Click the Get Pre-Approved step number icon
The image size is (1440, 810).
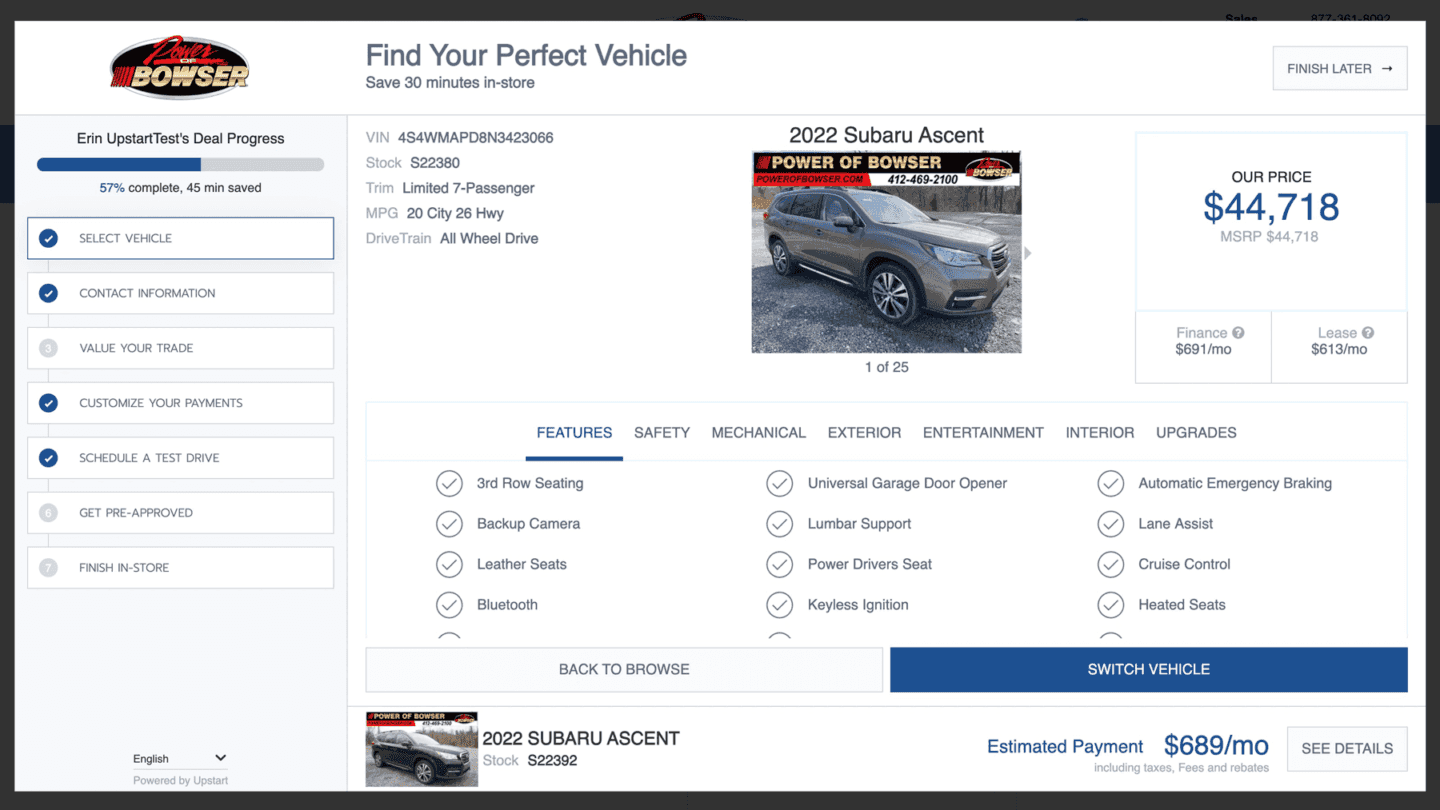pyautogui.click(x=49, y=512)
